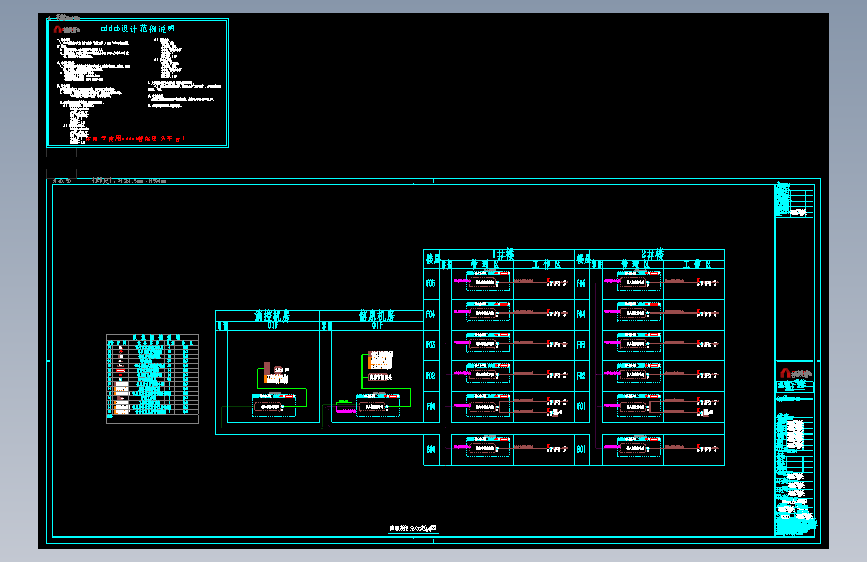Click the F01 floor label under 2#楼
Image resolution: width=867 pixels, height=562 pixels.
pos(581,407)
